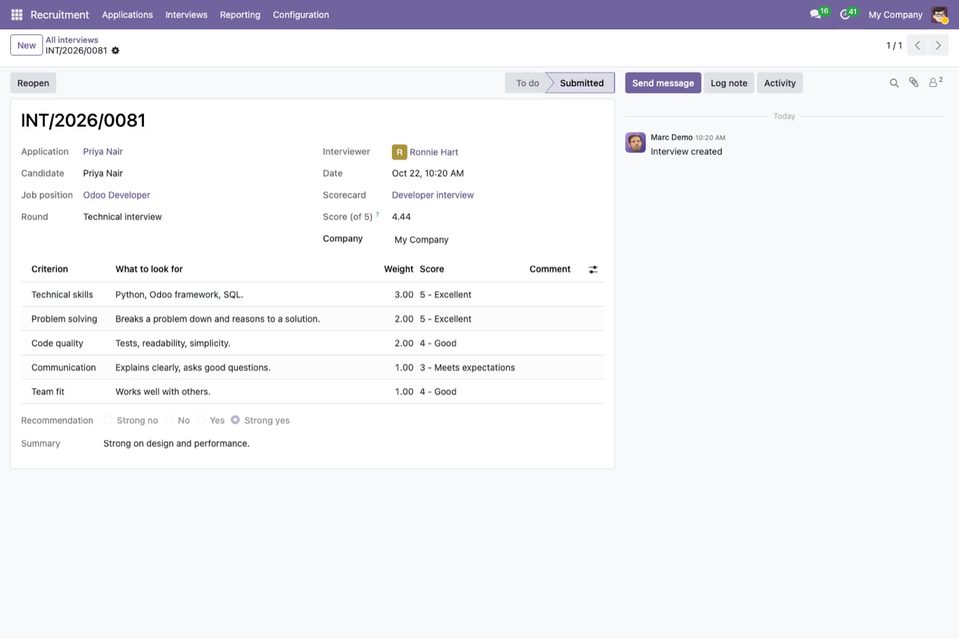This screenshot has height=639, width=959.
Task: Open the Odoo Developer job position
Action: [x=117, y=195]
